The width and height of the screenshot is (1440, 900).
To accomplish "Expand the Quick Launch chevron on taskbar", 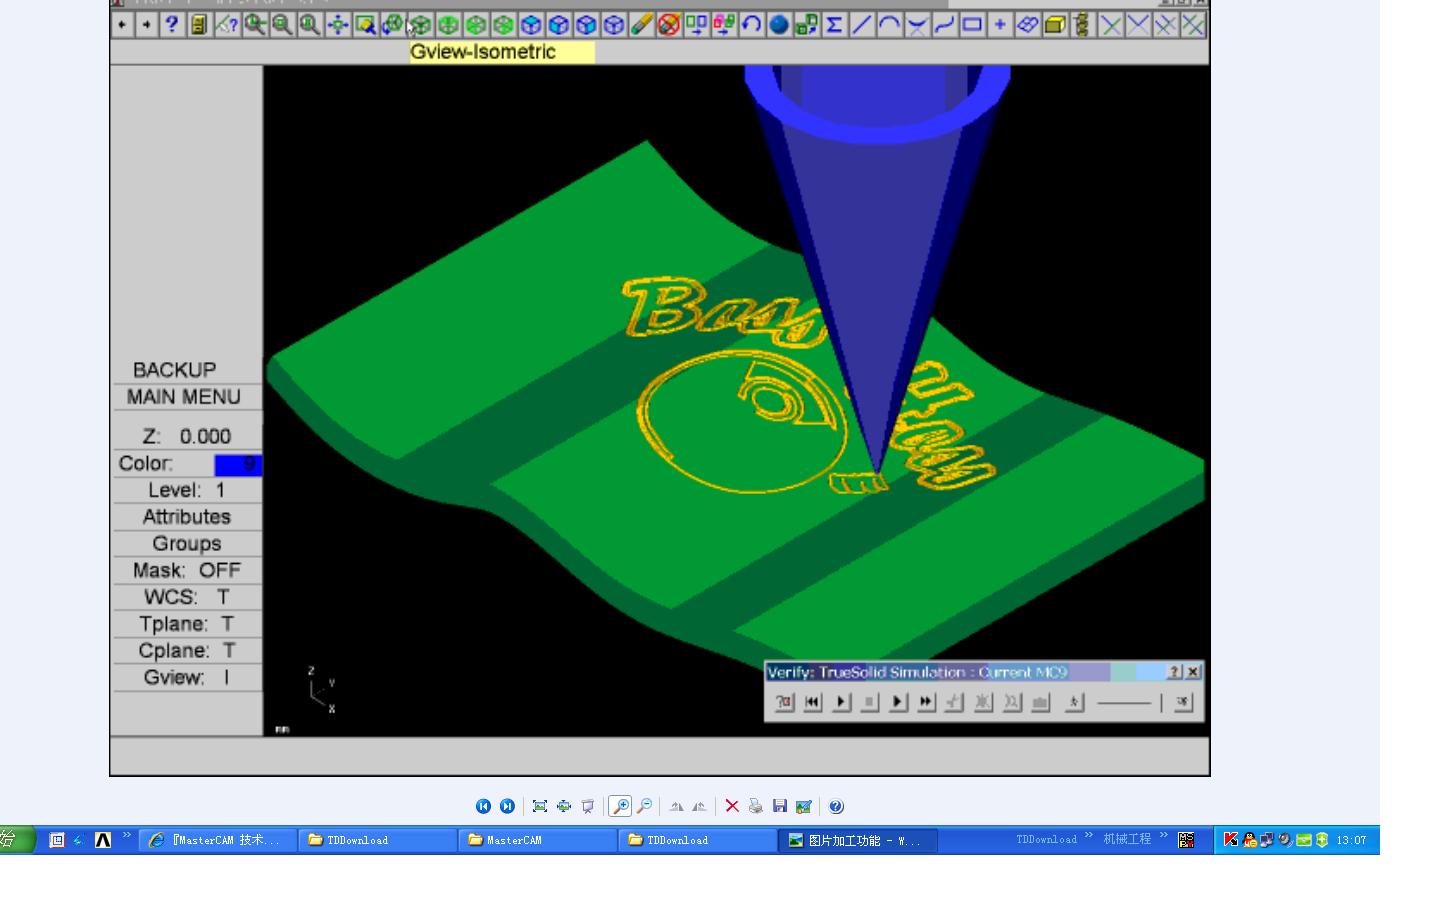I will point(127,836).
